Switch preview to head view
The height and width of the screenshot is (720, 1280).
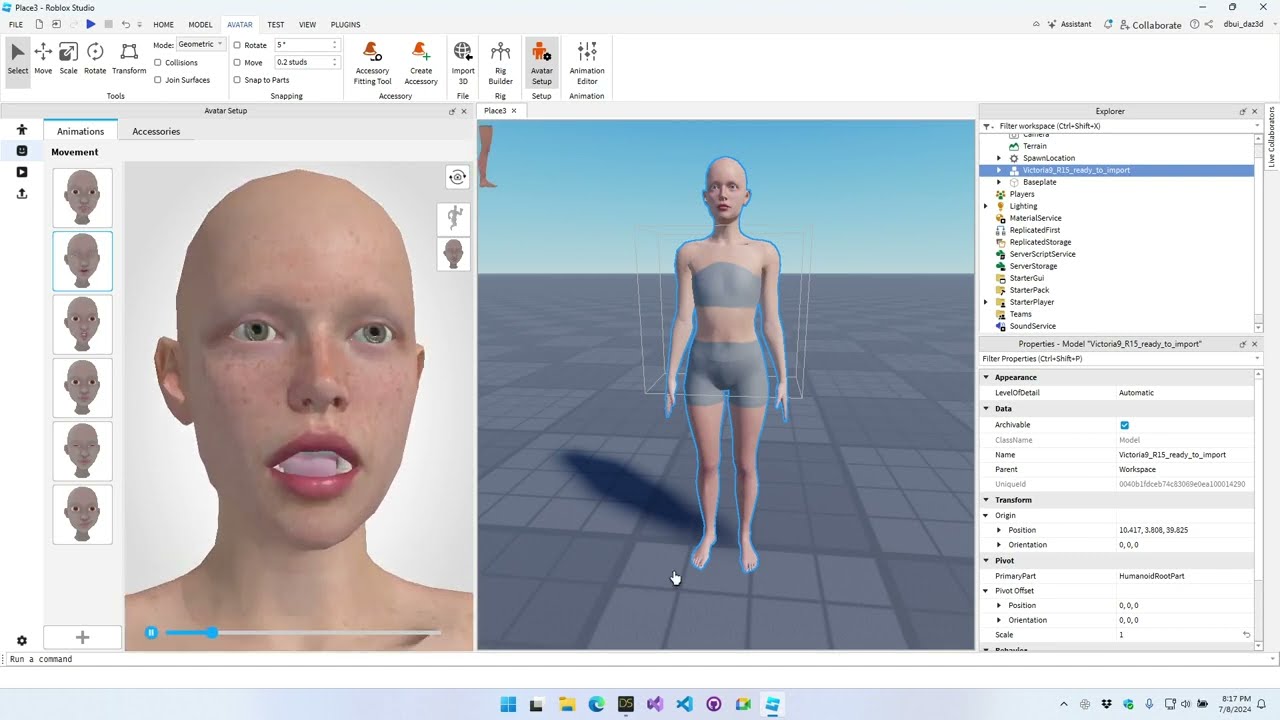[454, 253]
